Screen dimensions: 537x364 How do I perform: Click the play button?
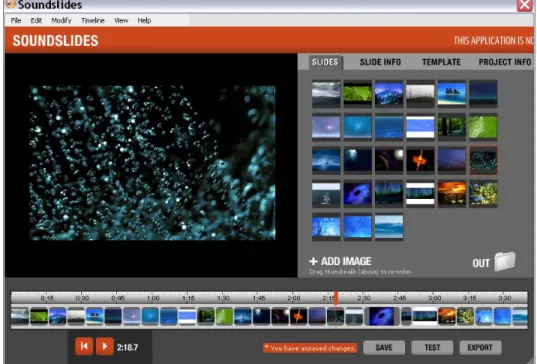point(105,346)
